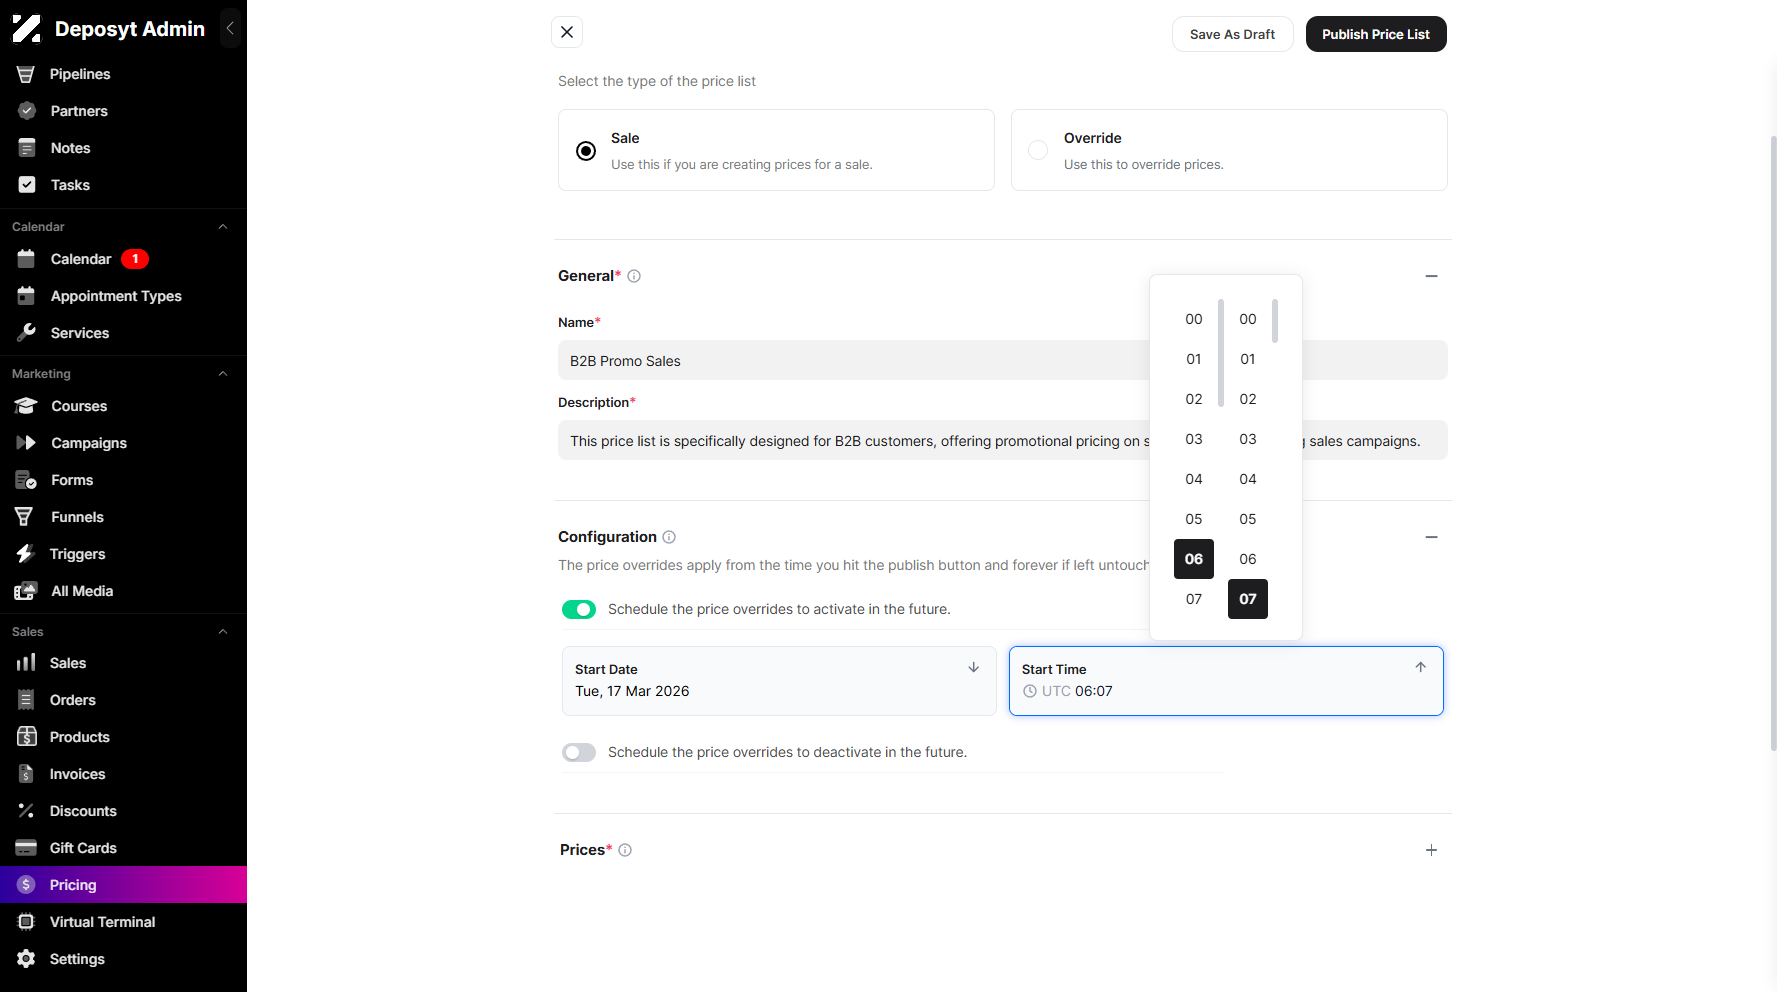Viewport: 1777px width, 992px height.
Task: Click Save As Draft button
Action: (1232, 34)
